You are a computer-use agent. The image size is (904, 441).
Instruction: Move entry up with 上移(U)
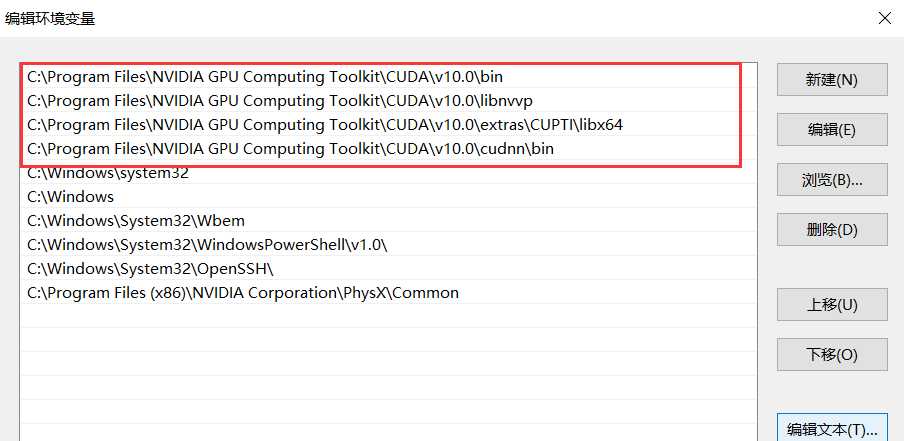pos(832,305)
